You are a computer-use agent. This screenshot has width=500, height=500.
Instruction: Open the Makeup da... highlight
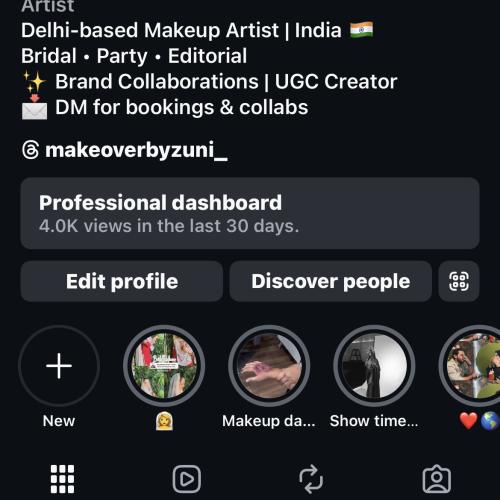[269, 366]
